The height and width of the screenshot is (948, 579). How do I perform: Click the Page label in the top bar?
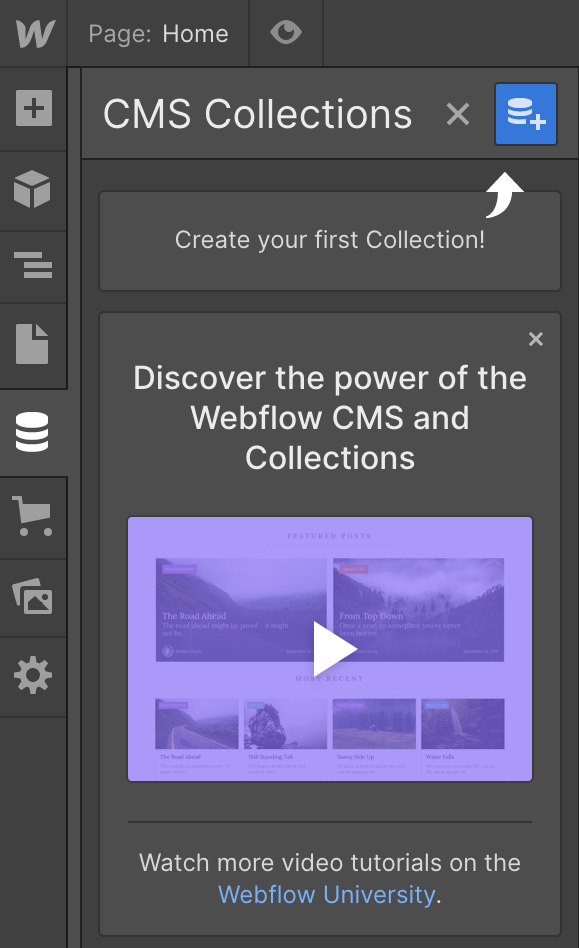(118, 33)
